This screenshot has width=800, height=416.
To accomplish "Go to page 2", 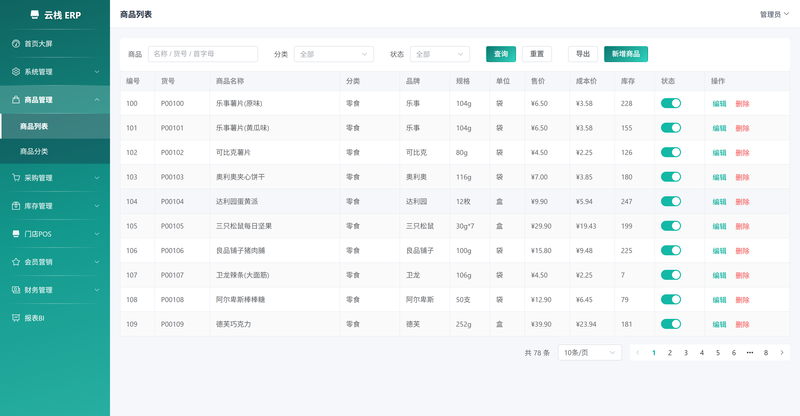I will [x=670, y=353].
